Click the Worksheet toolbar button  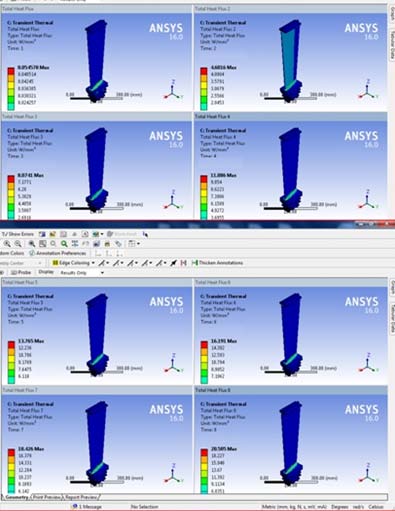122,234
